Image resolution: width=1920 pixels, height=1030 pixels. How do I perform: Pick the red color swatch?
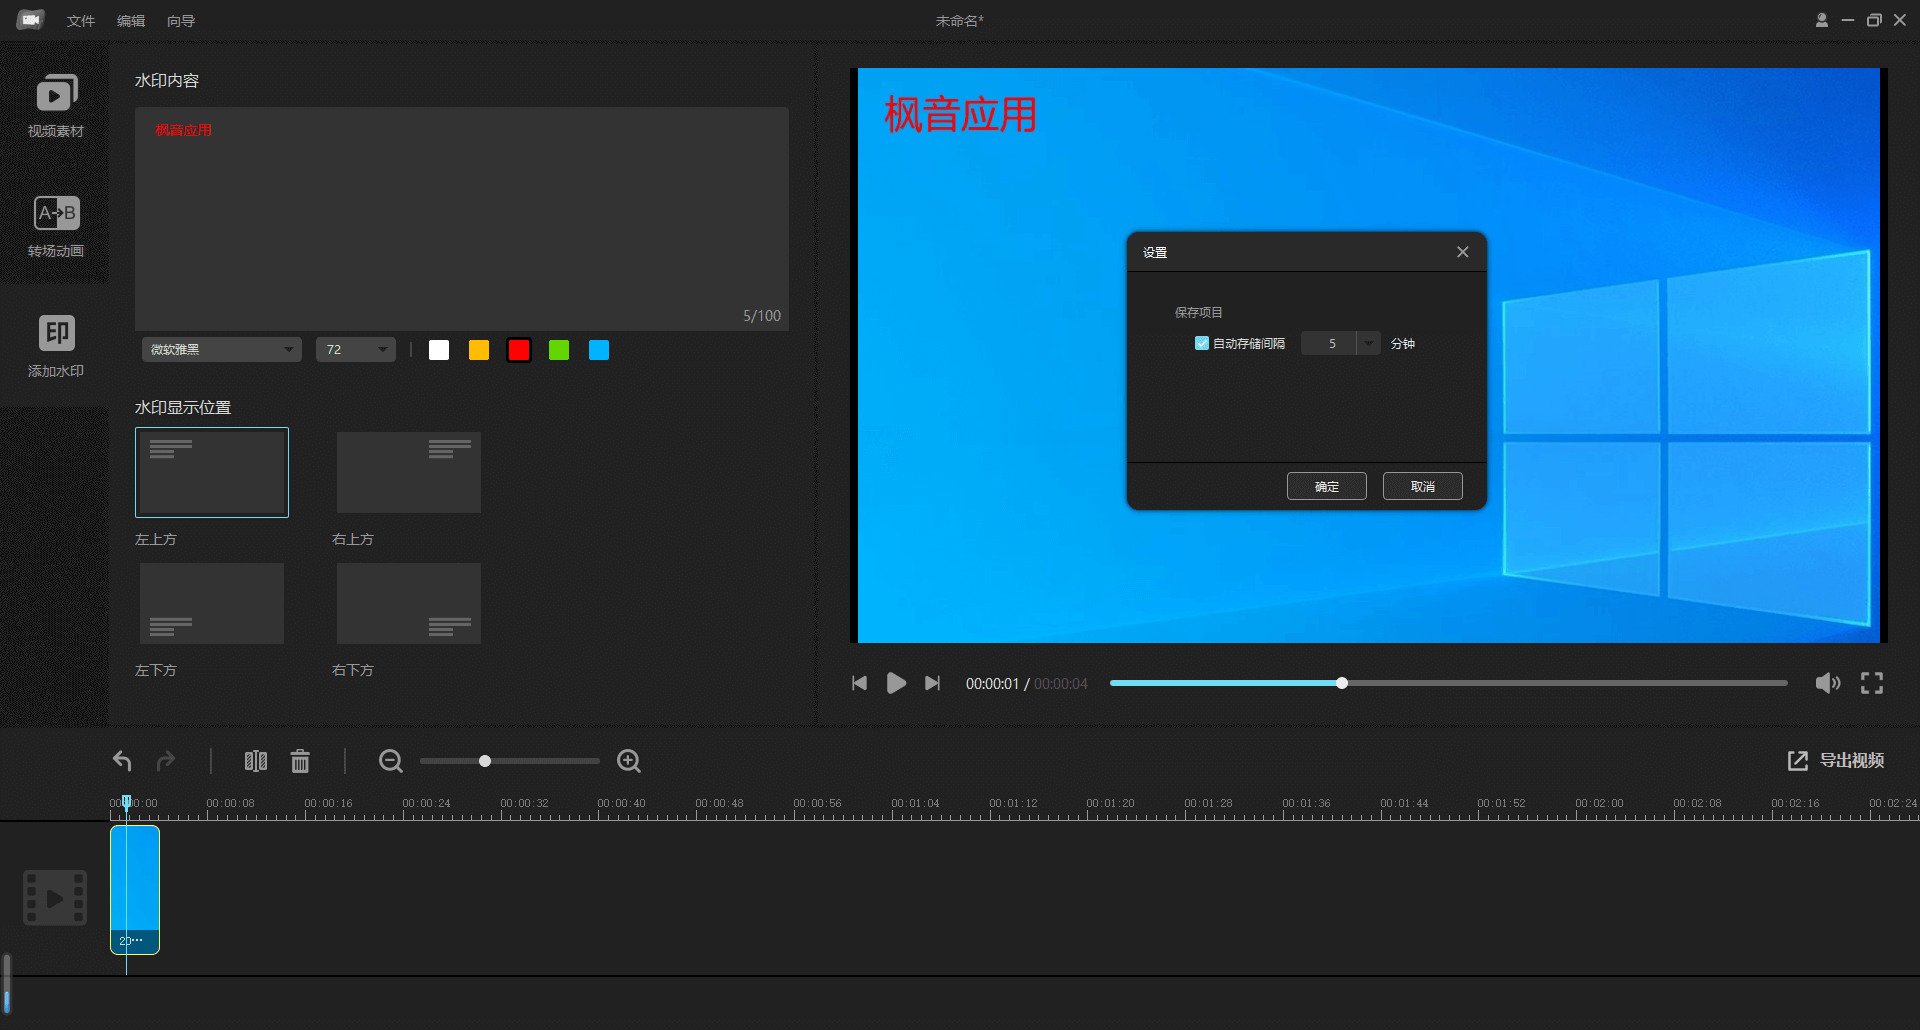[x=519, y=350]
